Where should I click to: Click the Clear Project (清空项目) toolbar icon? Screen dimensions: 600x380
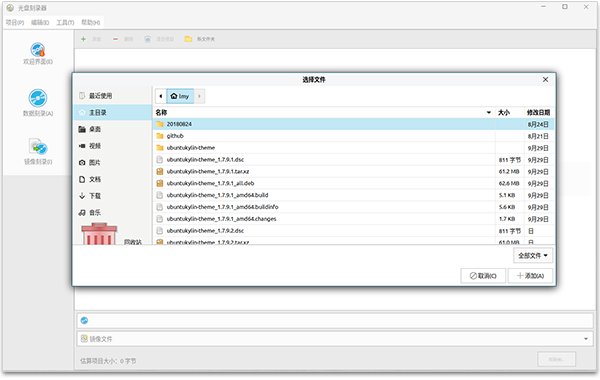tap(147, 39)
